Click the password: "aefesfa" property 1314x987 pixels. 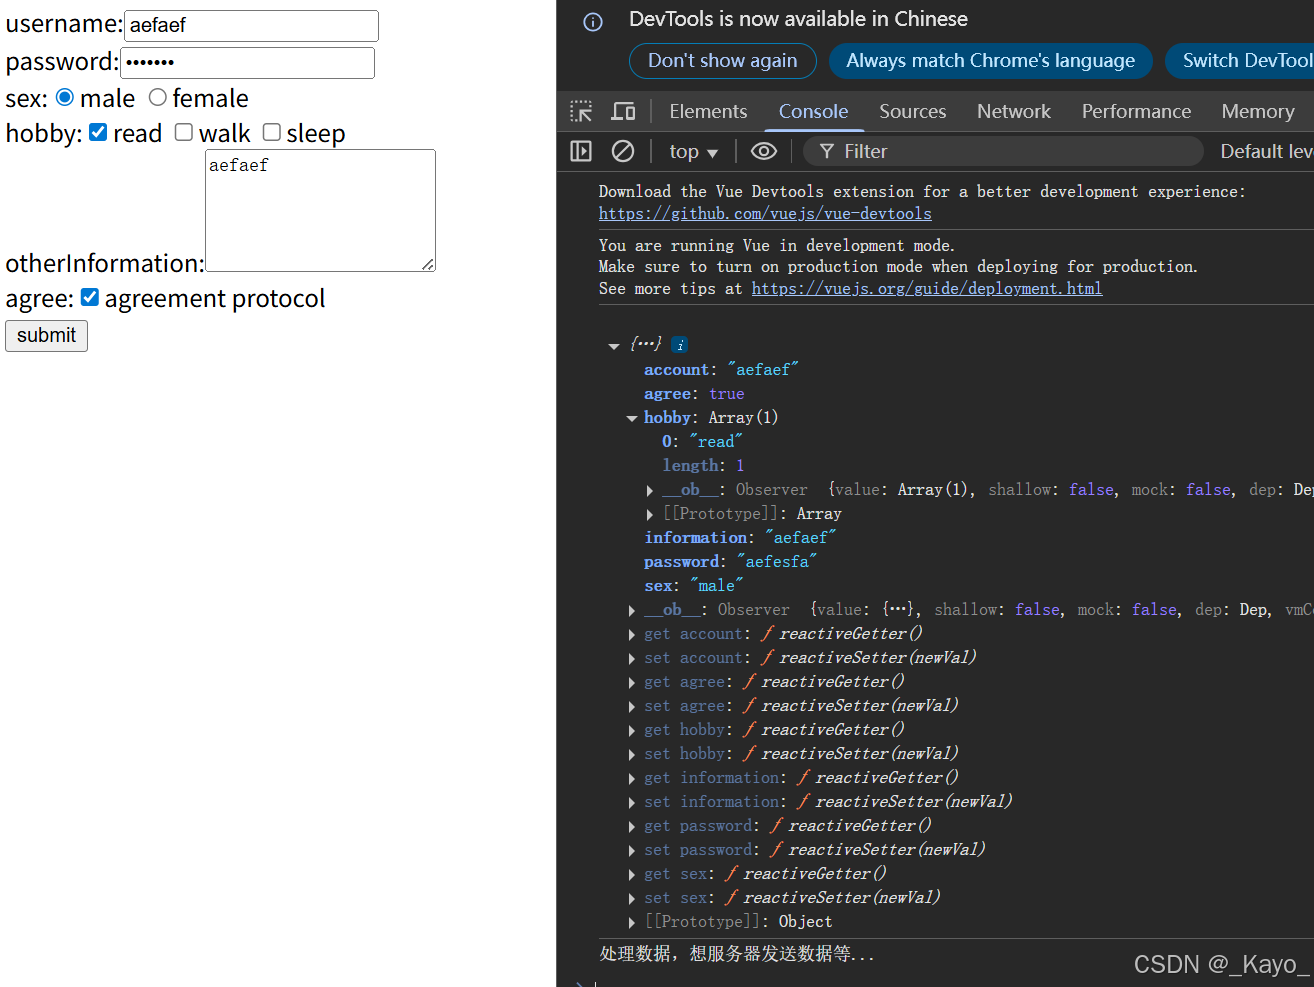[x=730, y=562]
